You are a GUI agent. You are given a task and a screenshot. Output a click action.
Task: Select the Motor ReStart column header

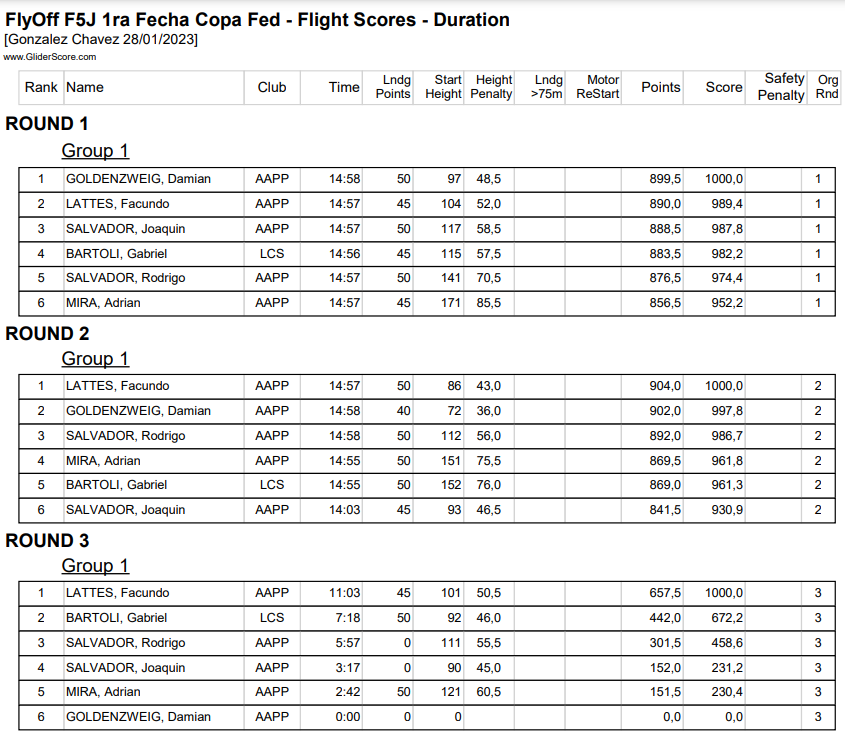[x=597, y=87]
